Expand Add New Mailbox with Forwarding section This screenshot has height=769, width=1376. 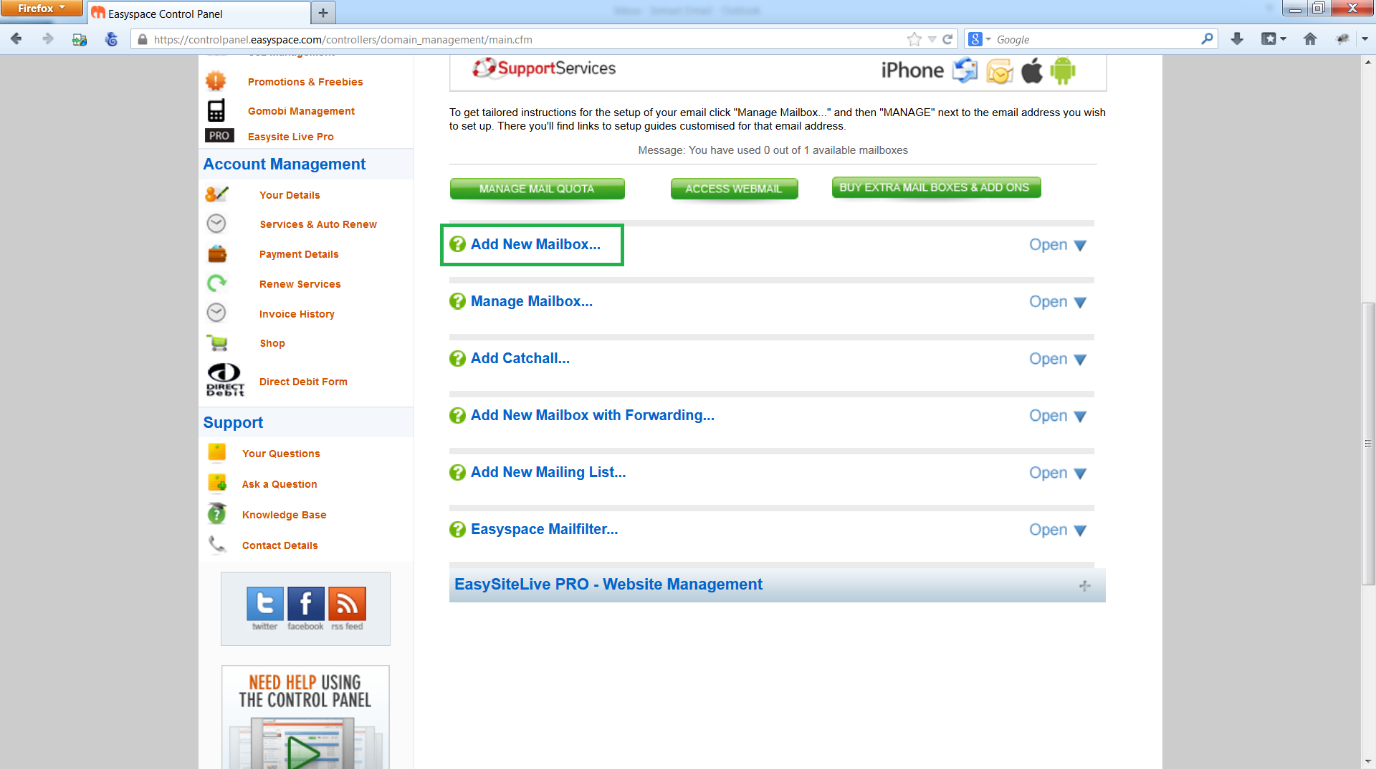(1058, 416)
